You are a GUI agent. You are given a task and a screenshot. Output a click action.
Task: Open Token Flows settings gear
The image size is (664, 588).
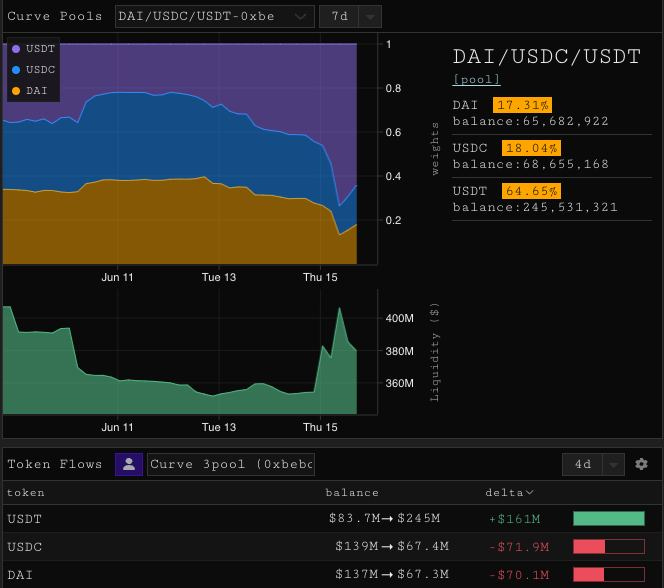click(641, 464)
